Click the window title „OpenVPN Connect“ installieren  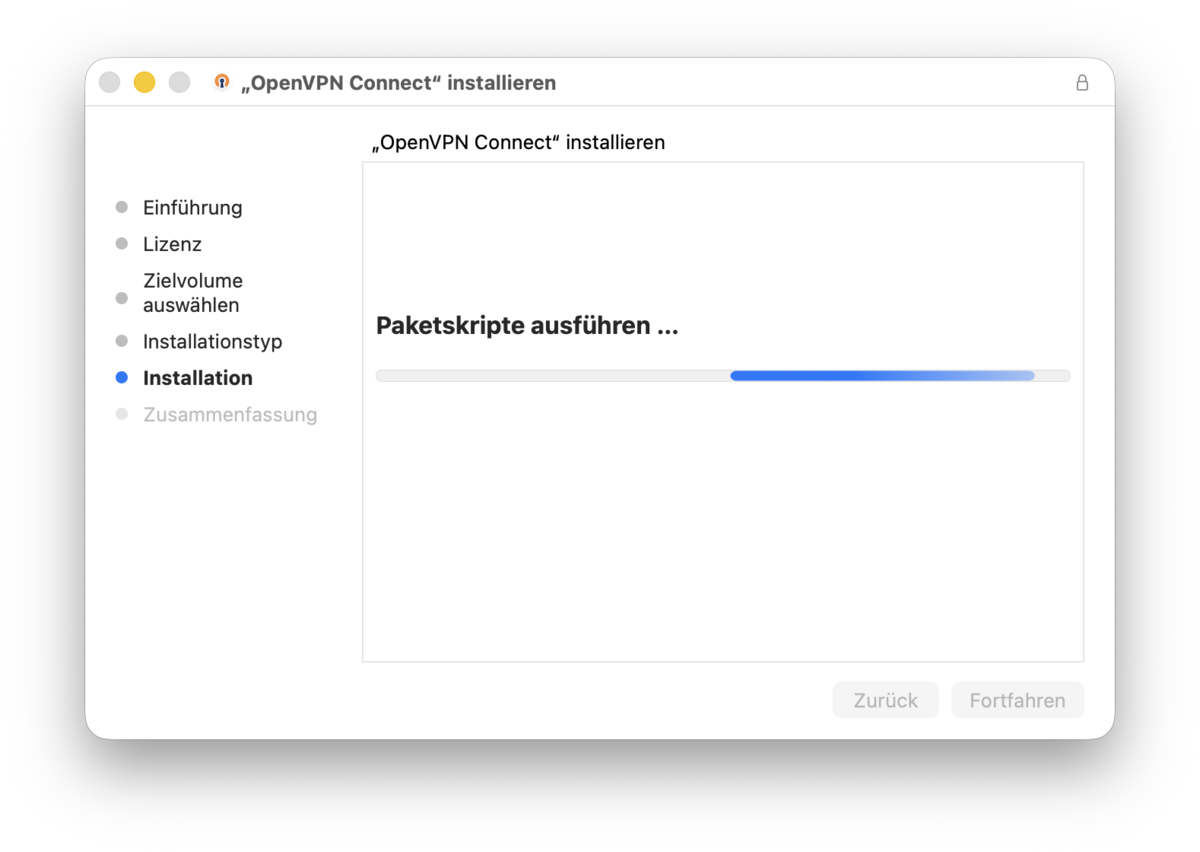[398, 83]
